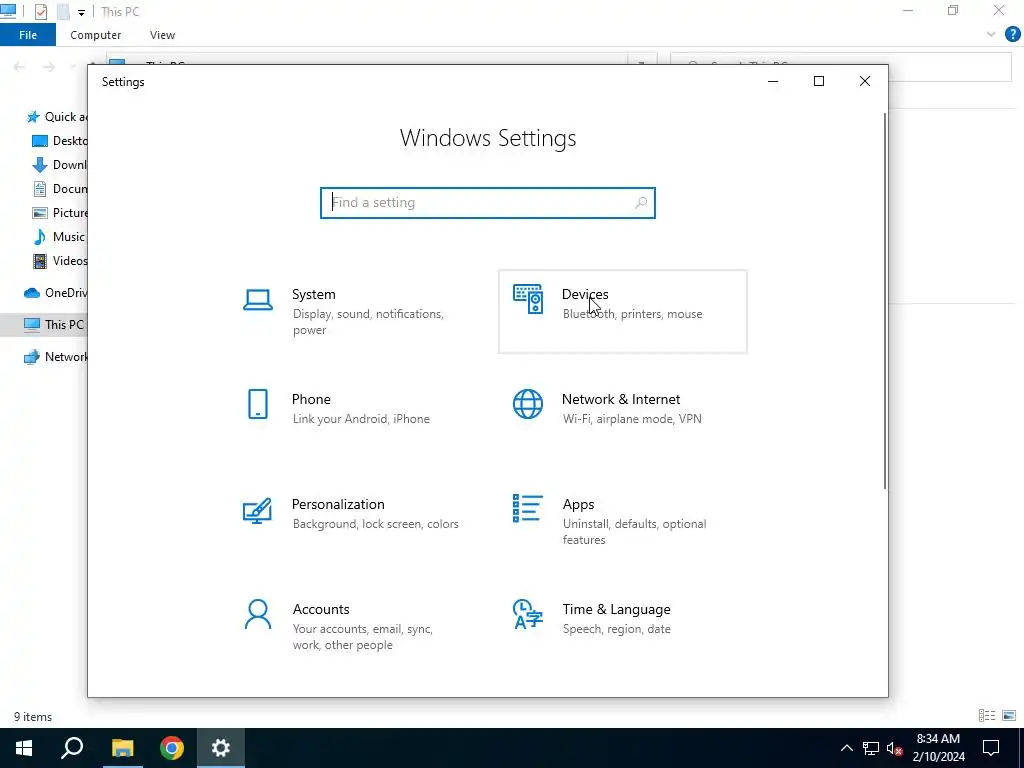Maximize the Settings window

[x=819, y=81]
